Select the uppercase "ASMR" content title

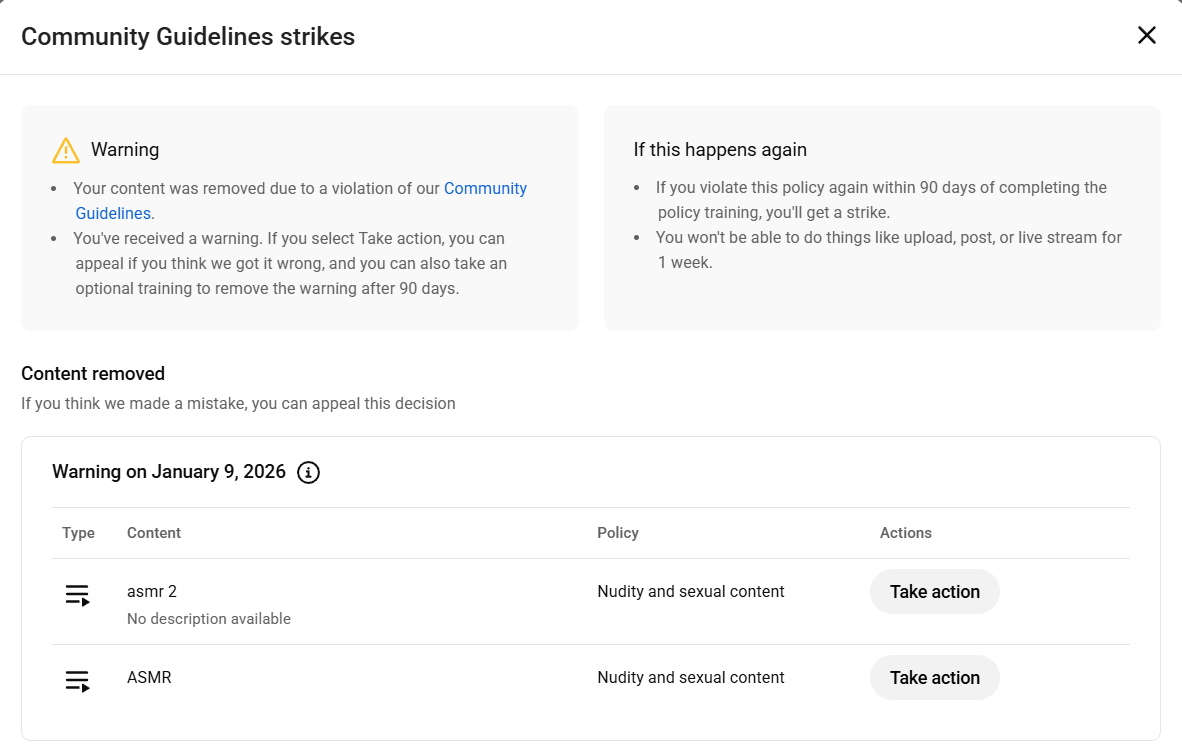149,677
